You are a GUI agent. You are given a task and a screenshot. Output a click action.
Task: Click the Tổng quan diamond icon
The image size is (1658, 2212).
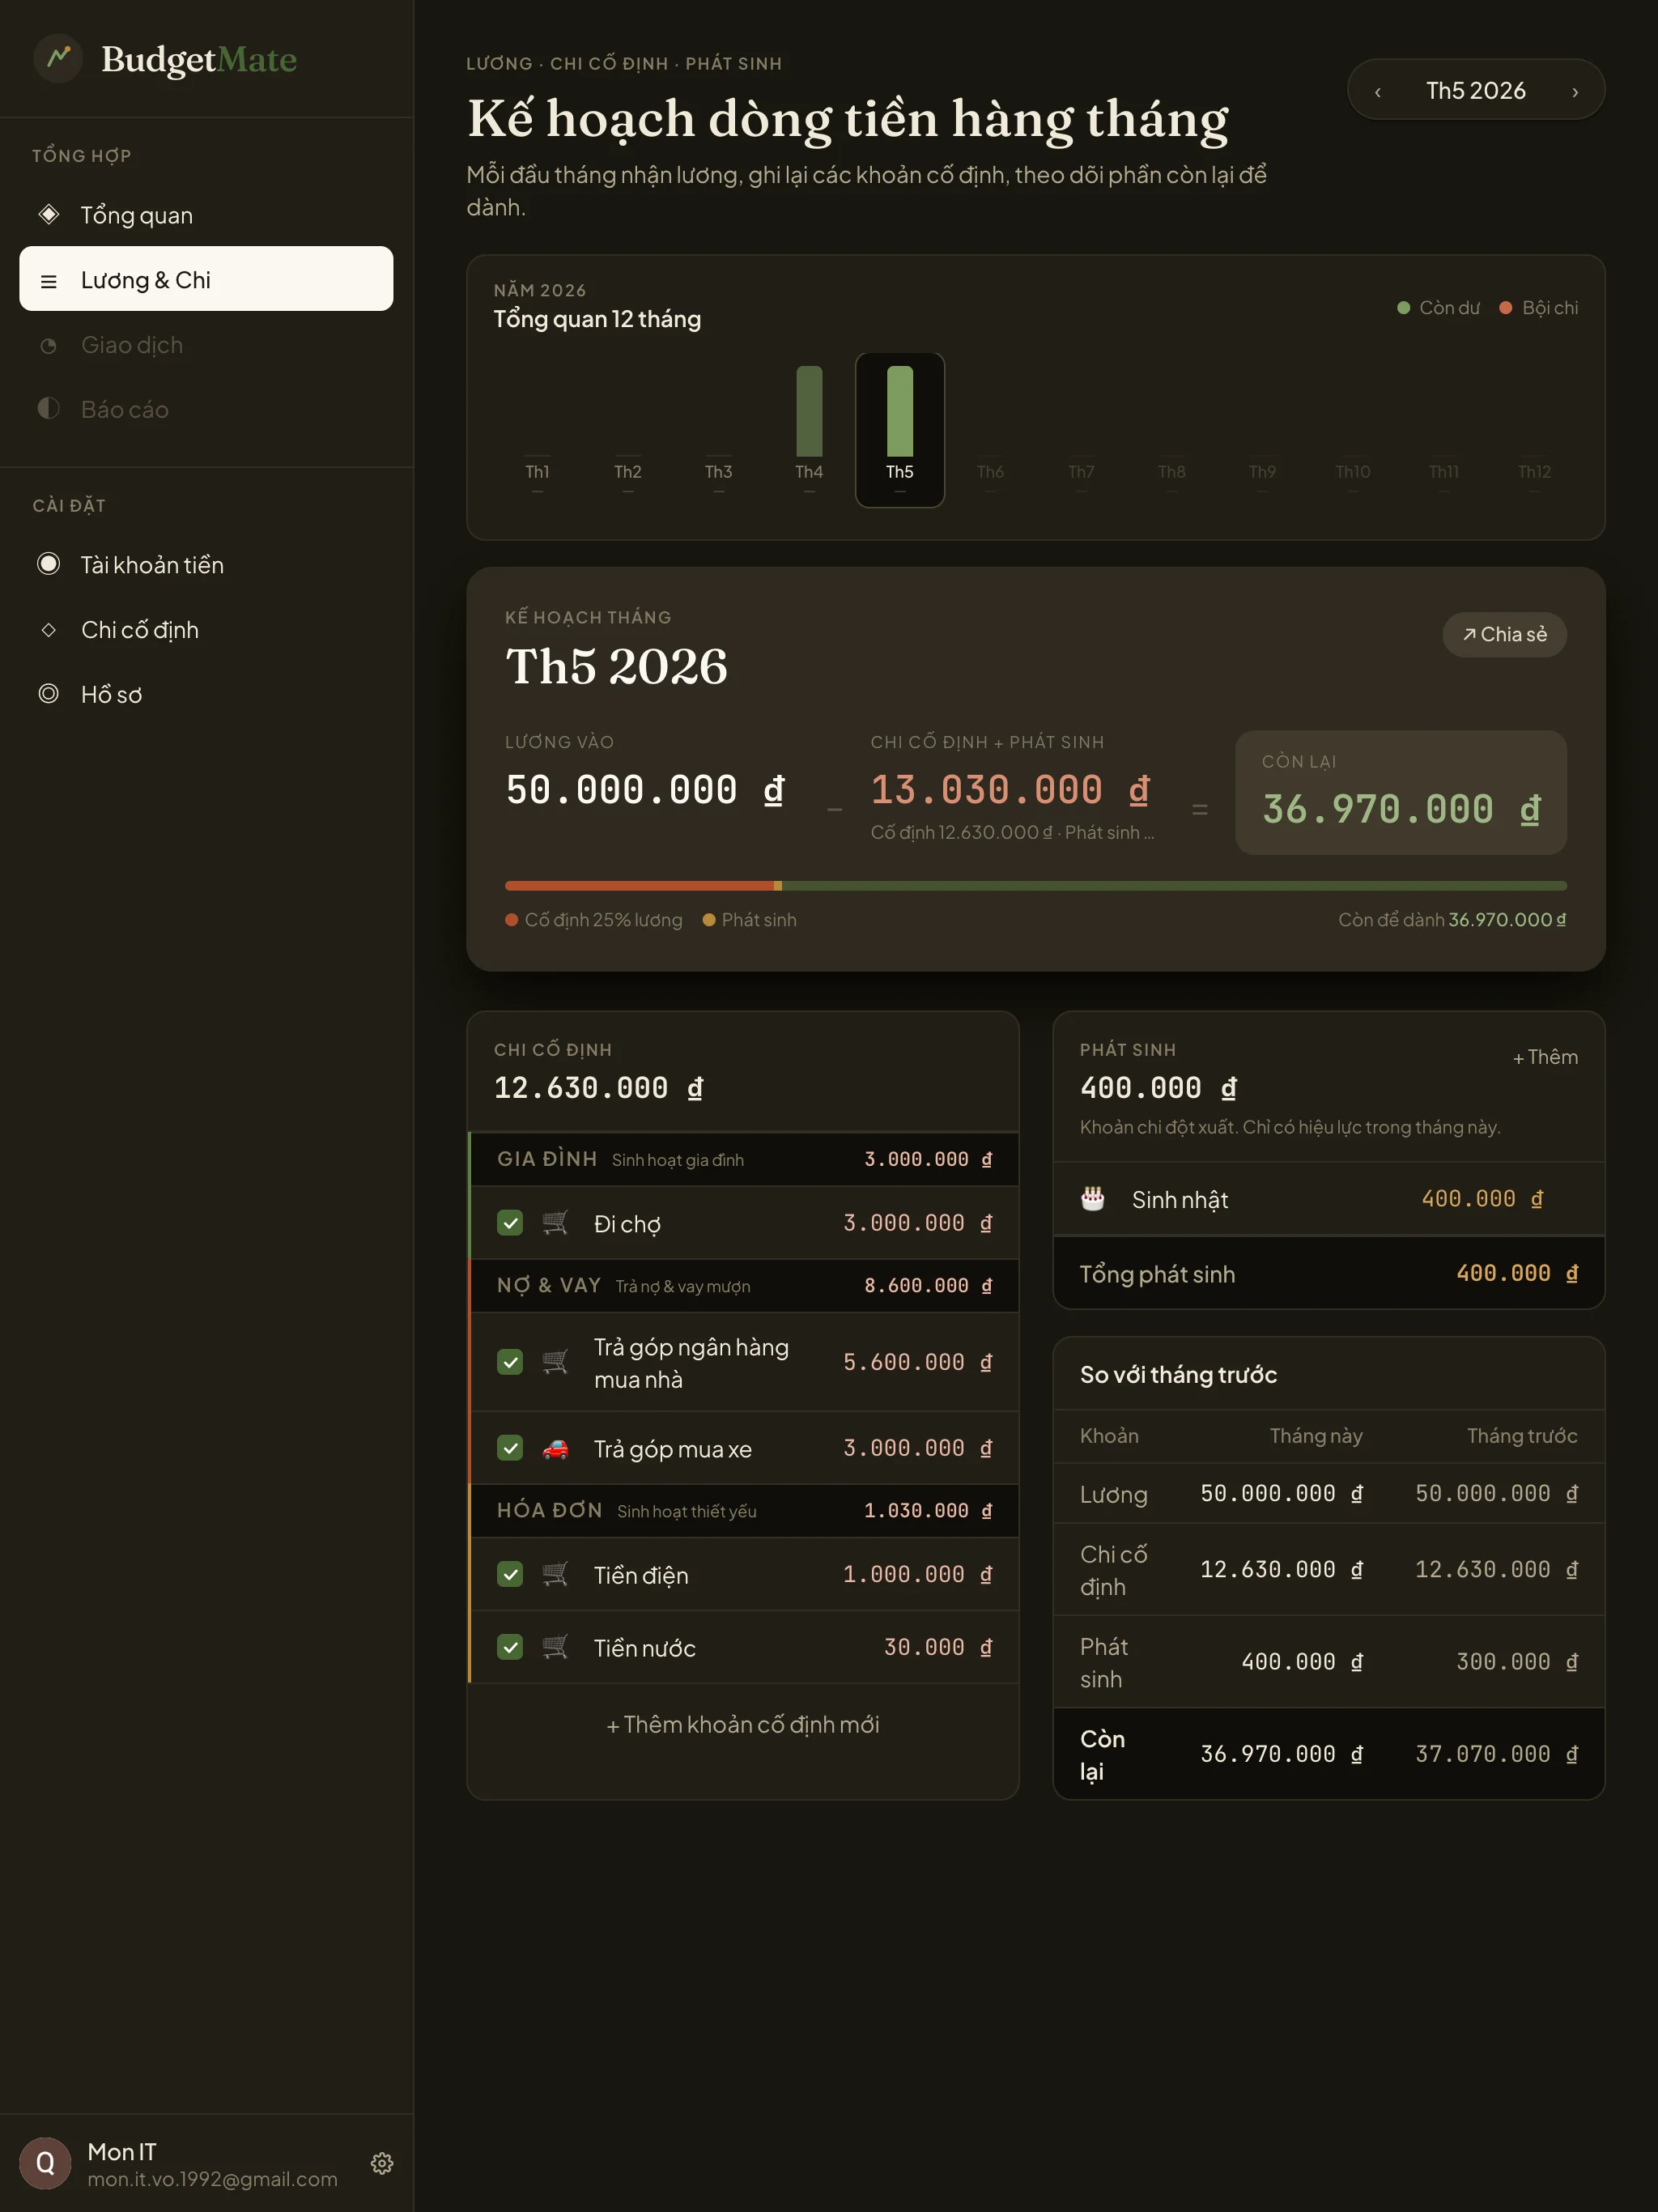[48, 214]
